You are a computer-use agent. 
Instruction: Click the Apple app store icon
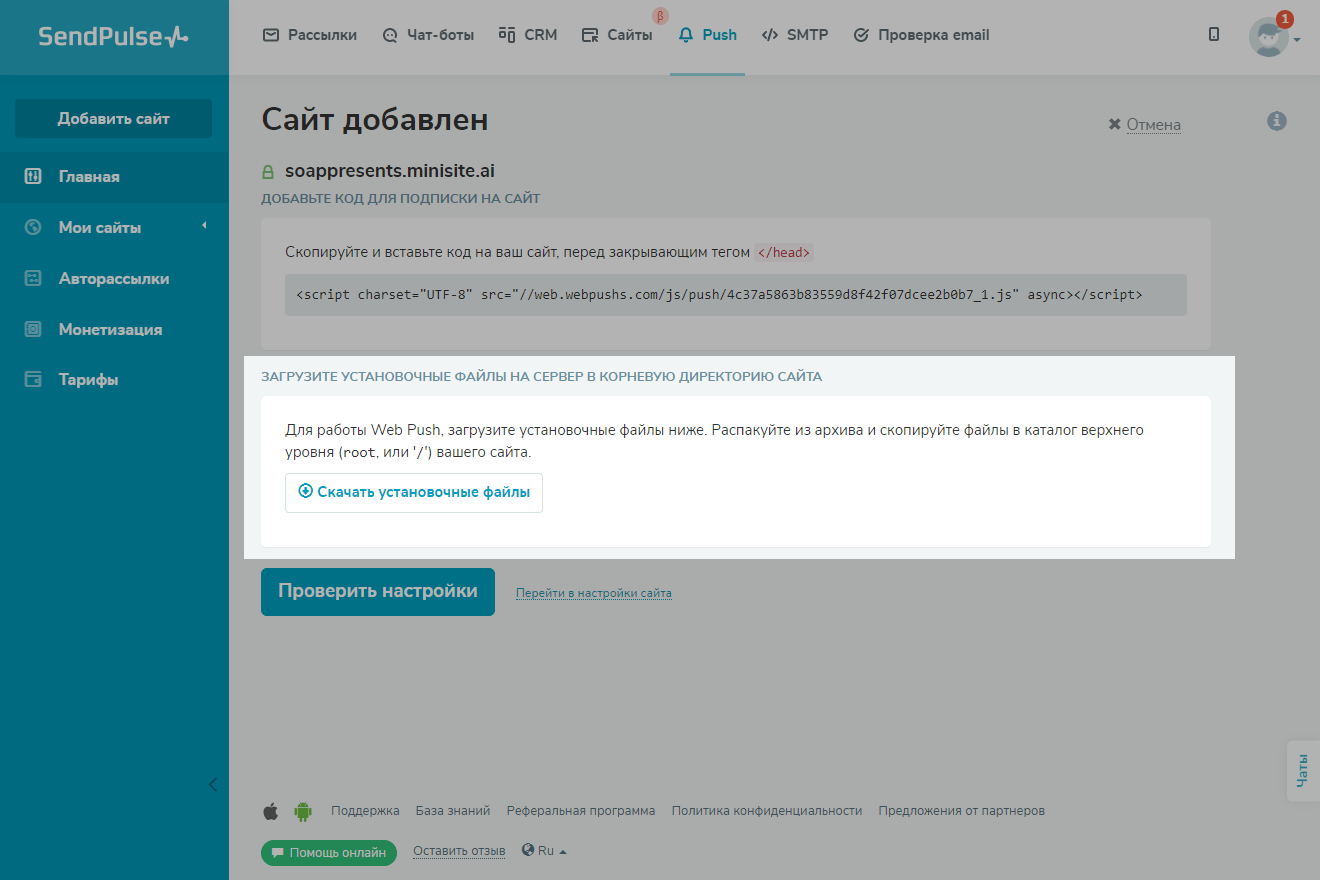point(270,811)
